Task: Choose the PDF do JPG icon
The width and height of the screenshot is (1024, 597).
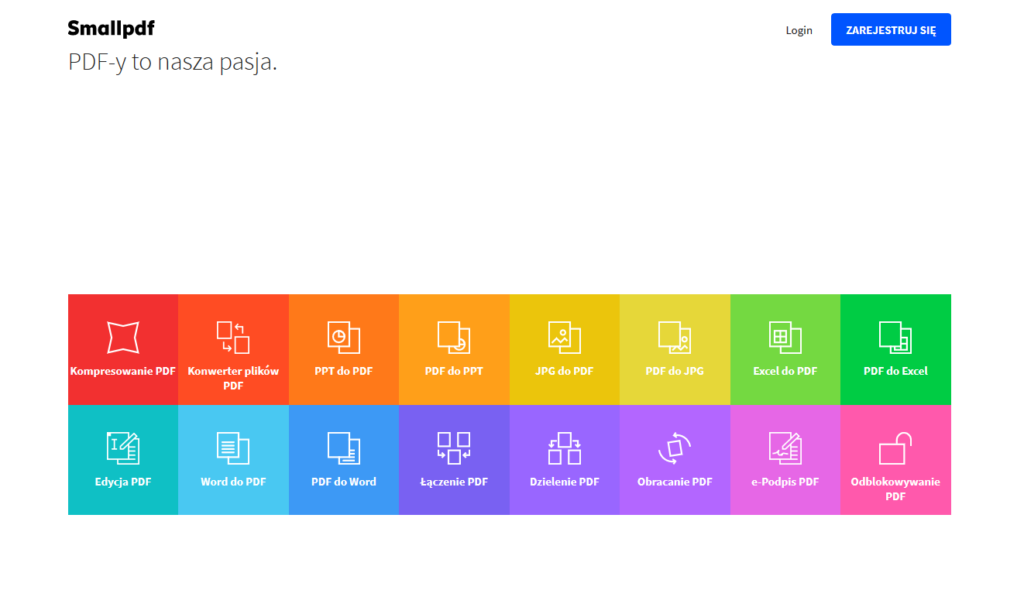Action: pos(674,337)
